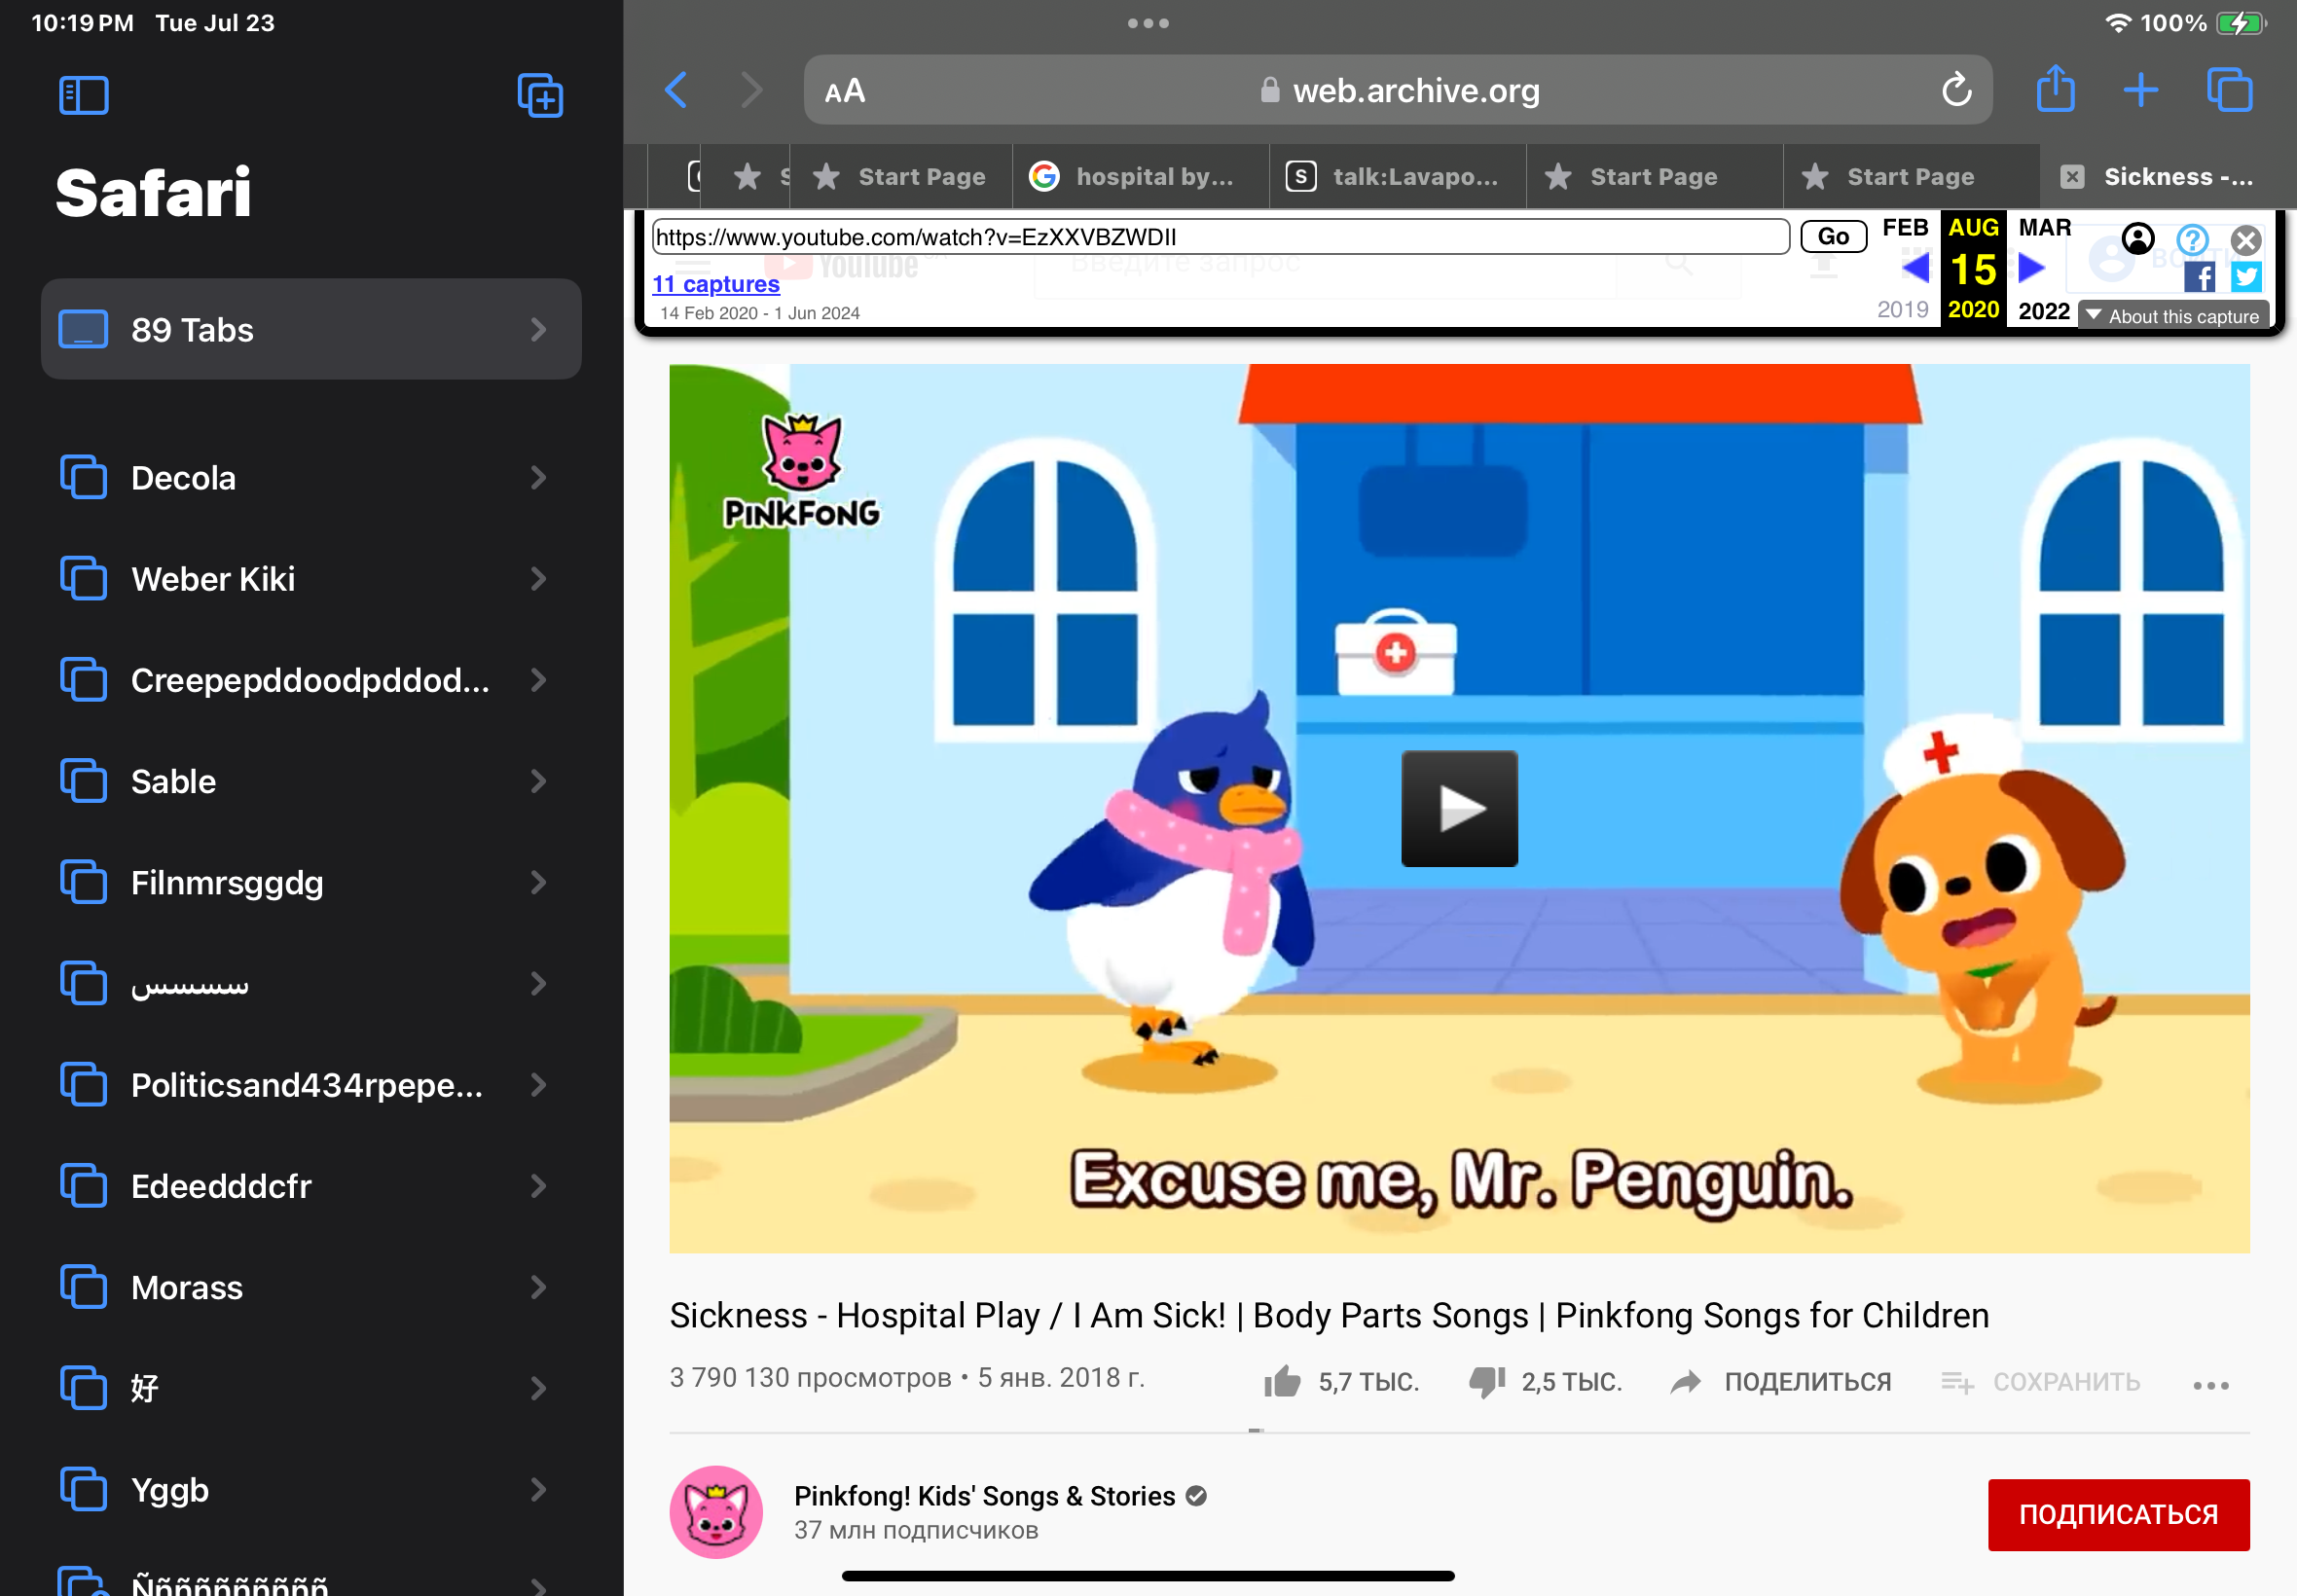Click the Wayback URL input field

1220,237
